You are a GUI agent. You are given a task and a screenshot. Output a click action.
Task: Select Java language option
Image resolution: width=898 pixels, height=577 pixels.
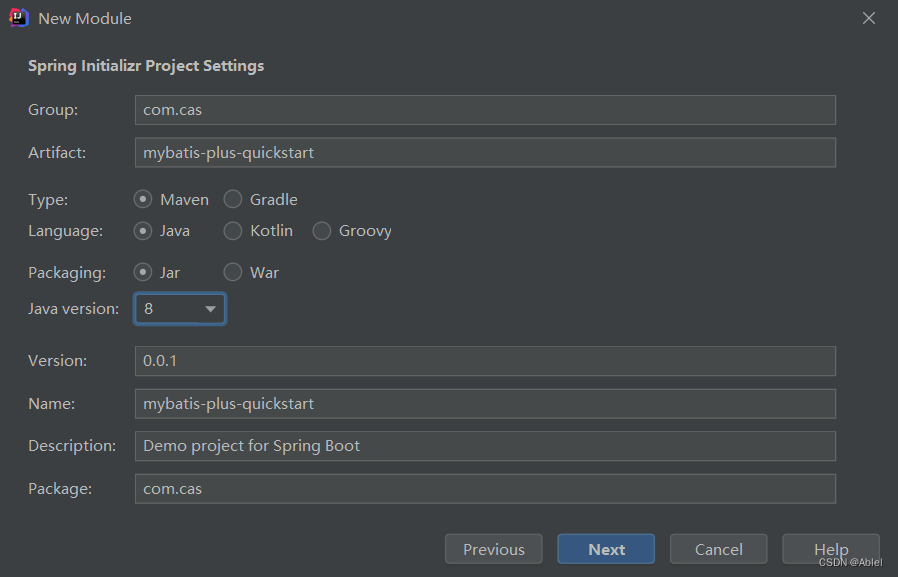point(143,231)
